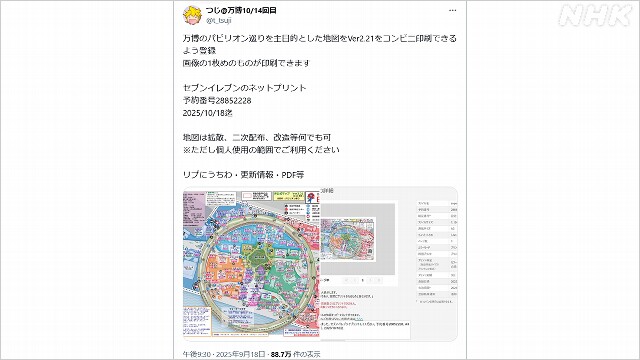Open the three-dot more options menu
Image resolution: width=640 pixels, height=360 pixels.
452,11
